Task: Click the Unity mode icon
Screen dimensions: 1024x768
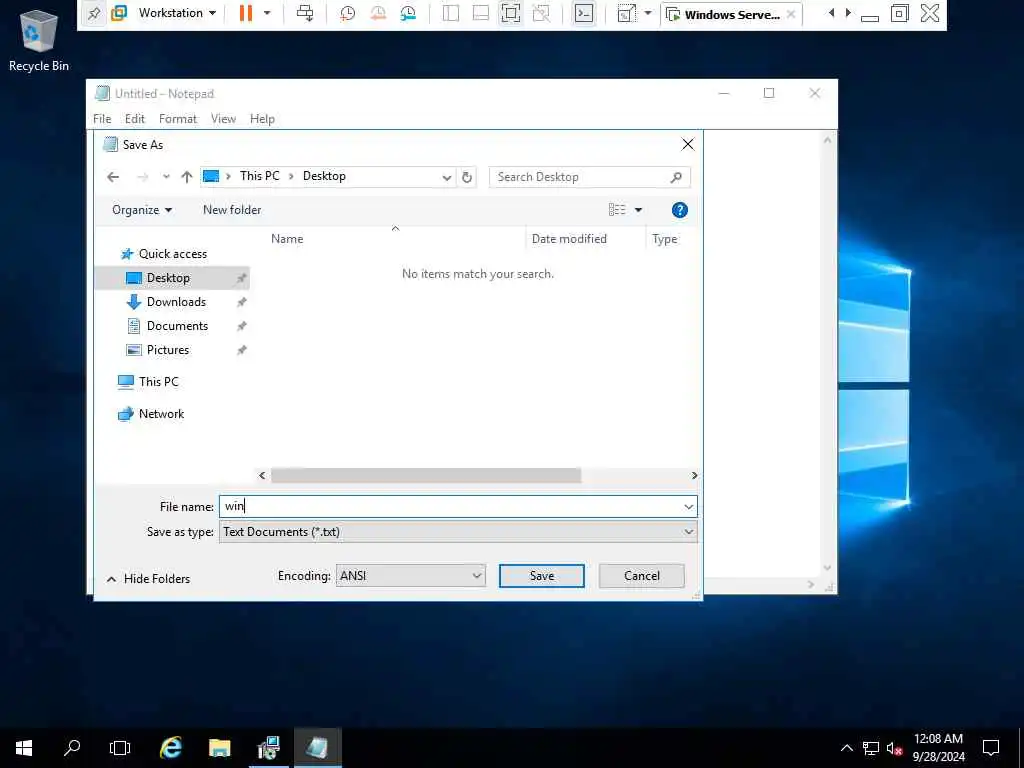Action: pyautogui.click(x=541, y=13)
